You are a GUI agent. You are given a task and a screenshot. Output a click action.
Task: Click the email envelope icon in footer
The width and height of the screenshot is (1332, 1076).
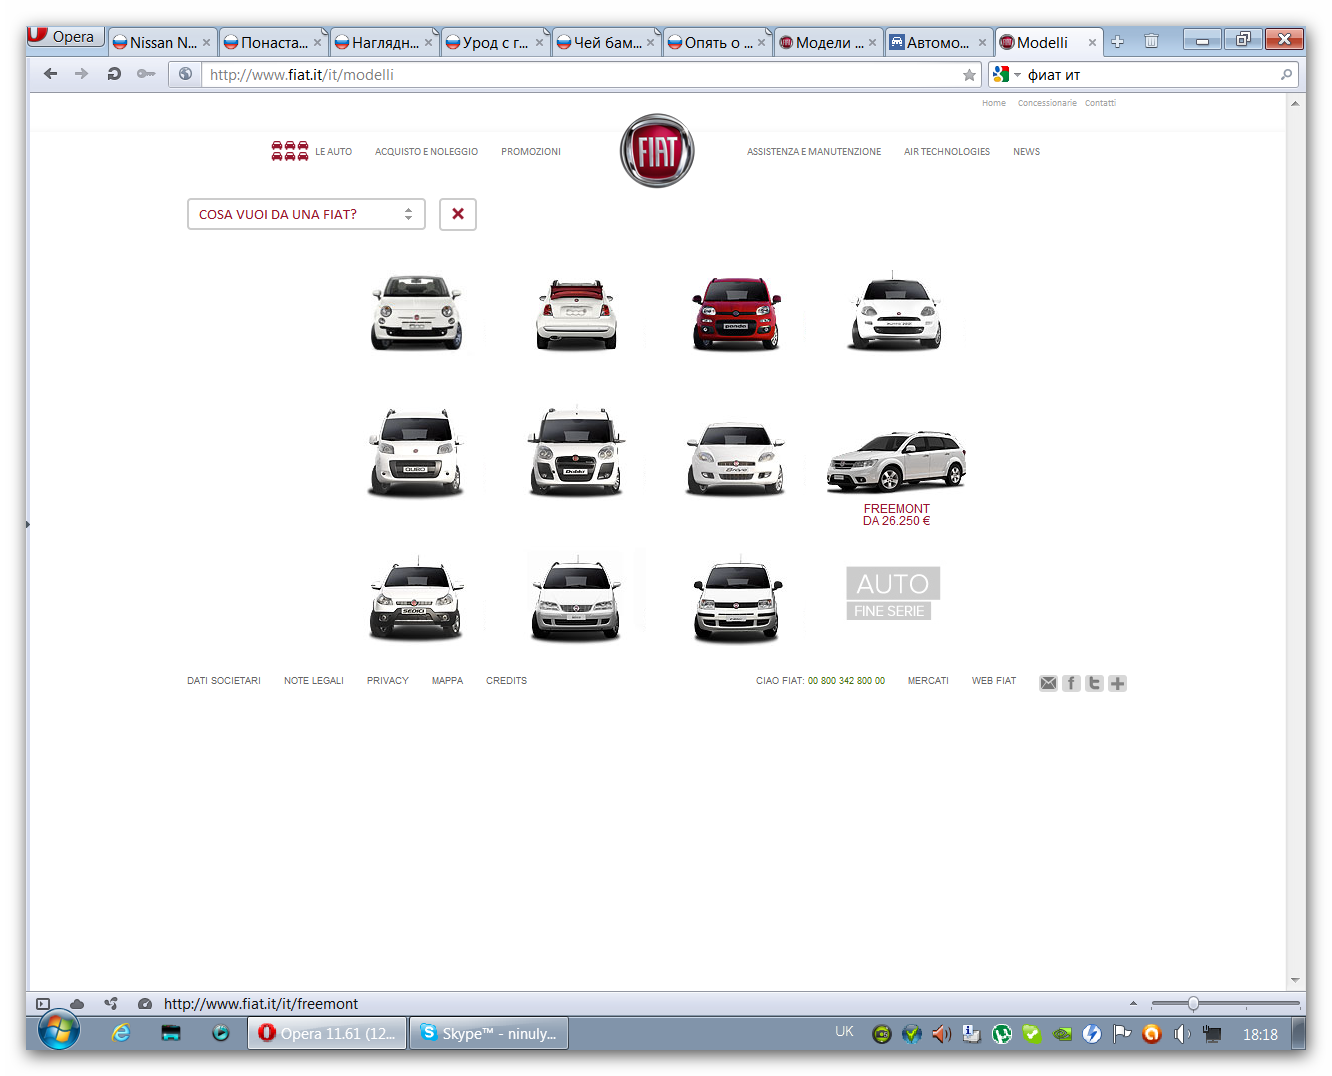tap(1048, 683)
